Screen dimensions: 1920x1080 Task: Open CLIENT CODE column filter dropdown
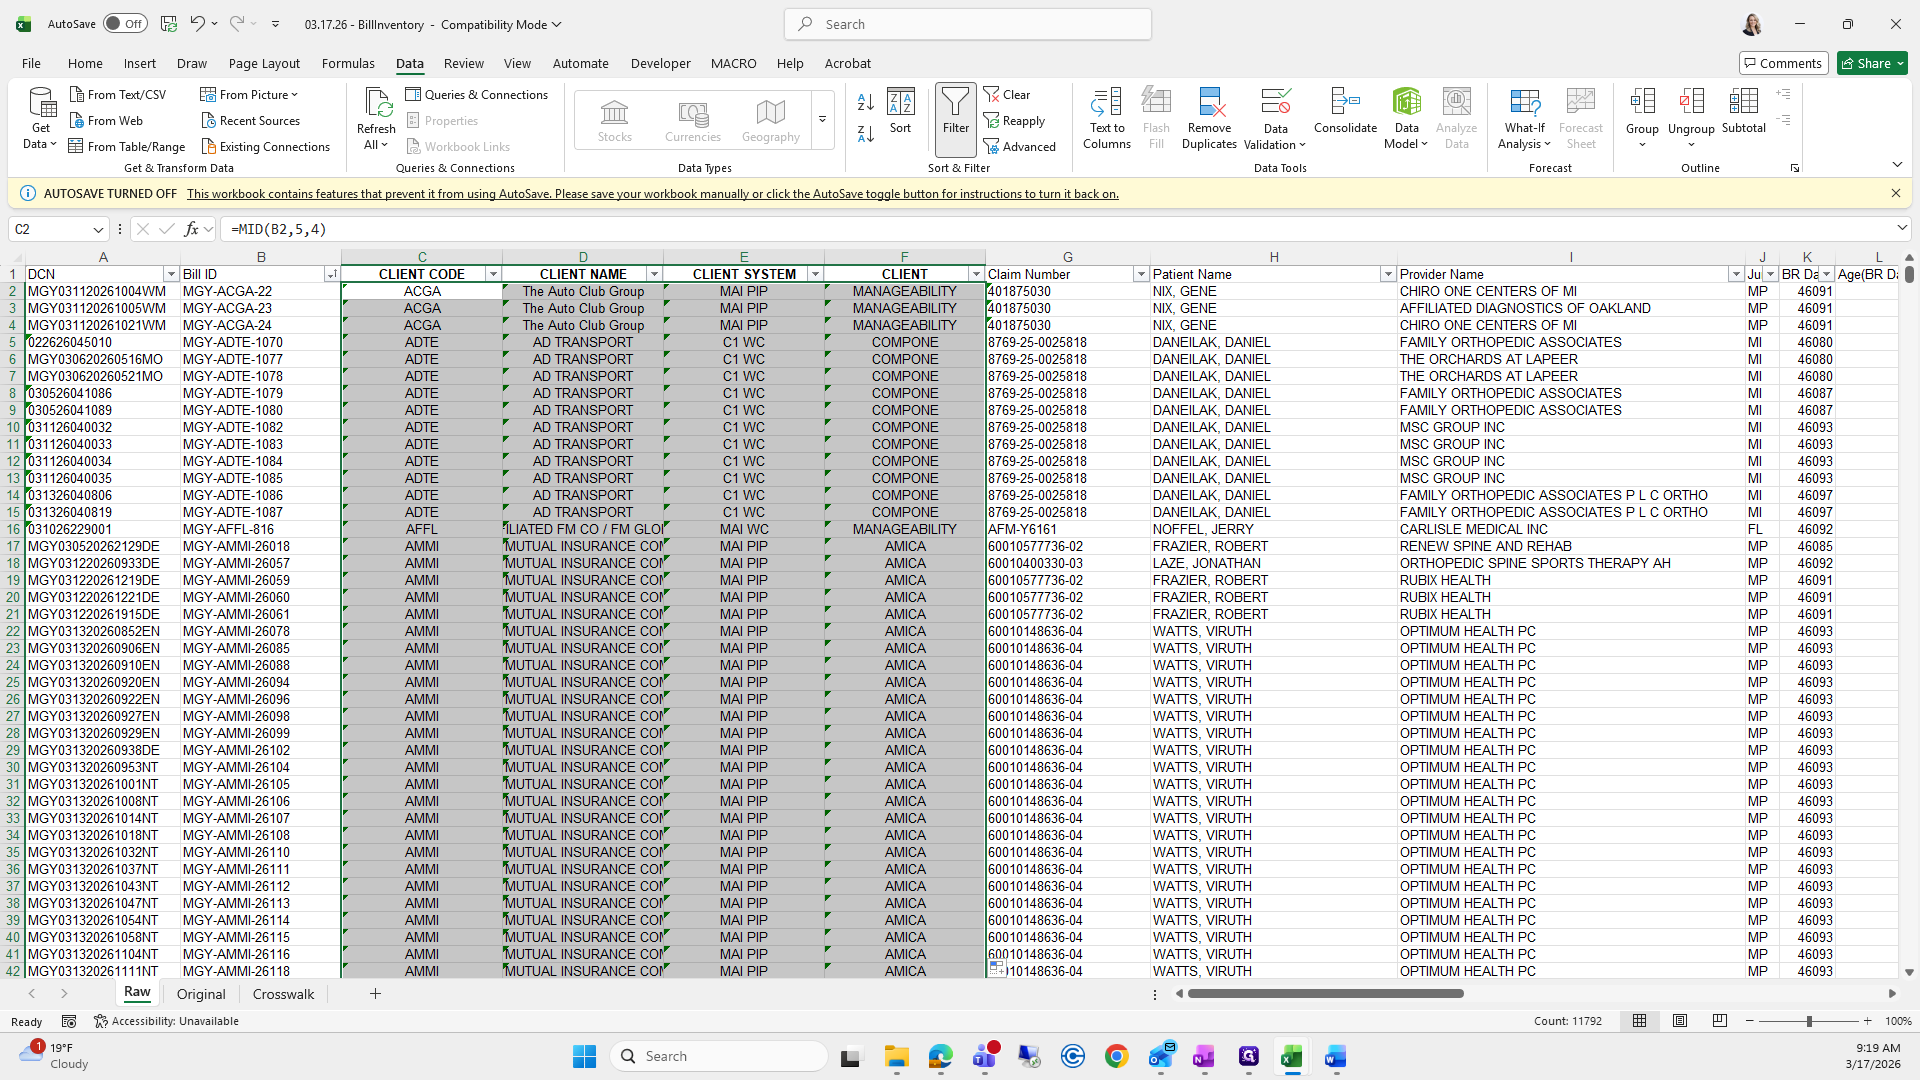point(493,274)
